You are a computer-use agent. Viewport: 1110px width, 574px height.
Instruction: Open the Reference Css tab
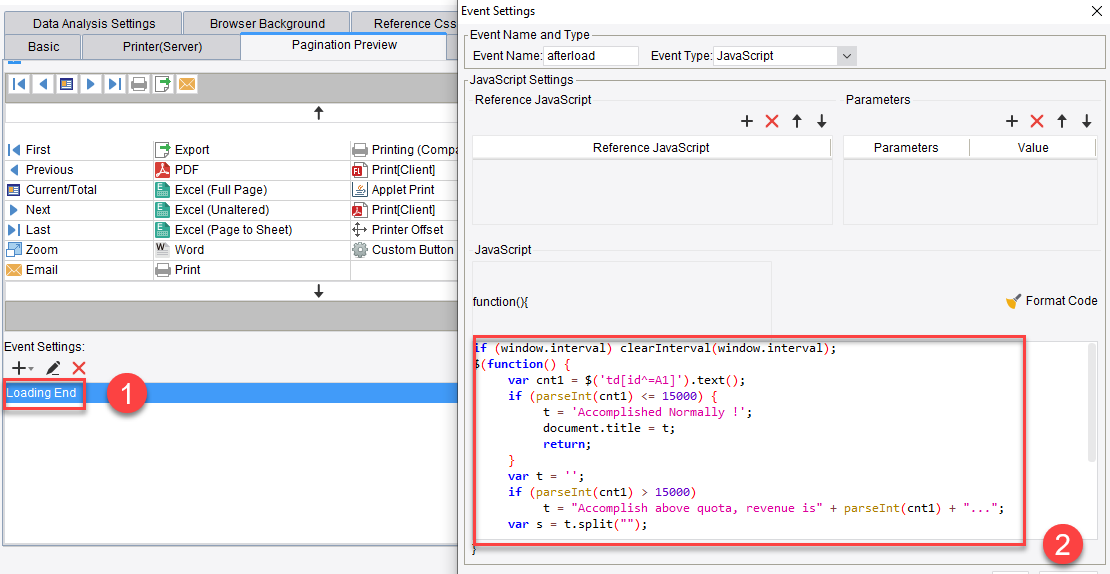click(405, 23)
